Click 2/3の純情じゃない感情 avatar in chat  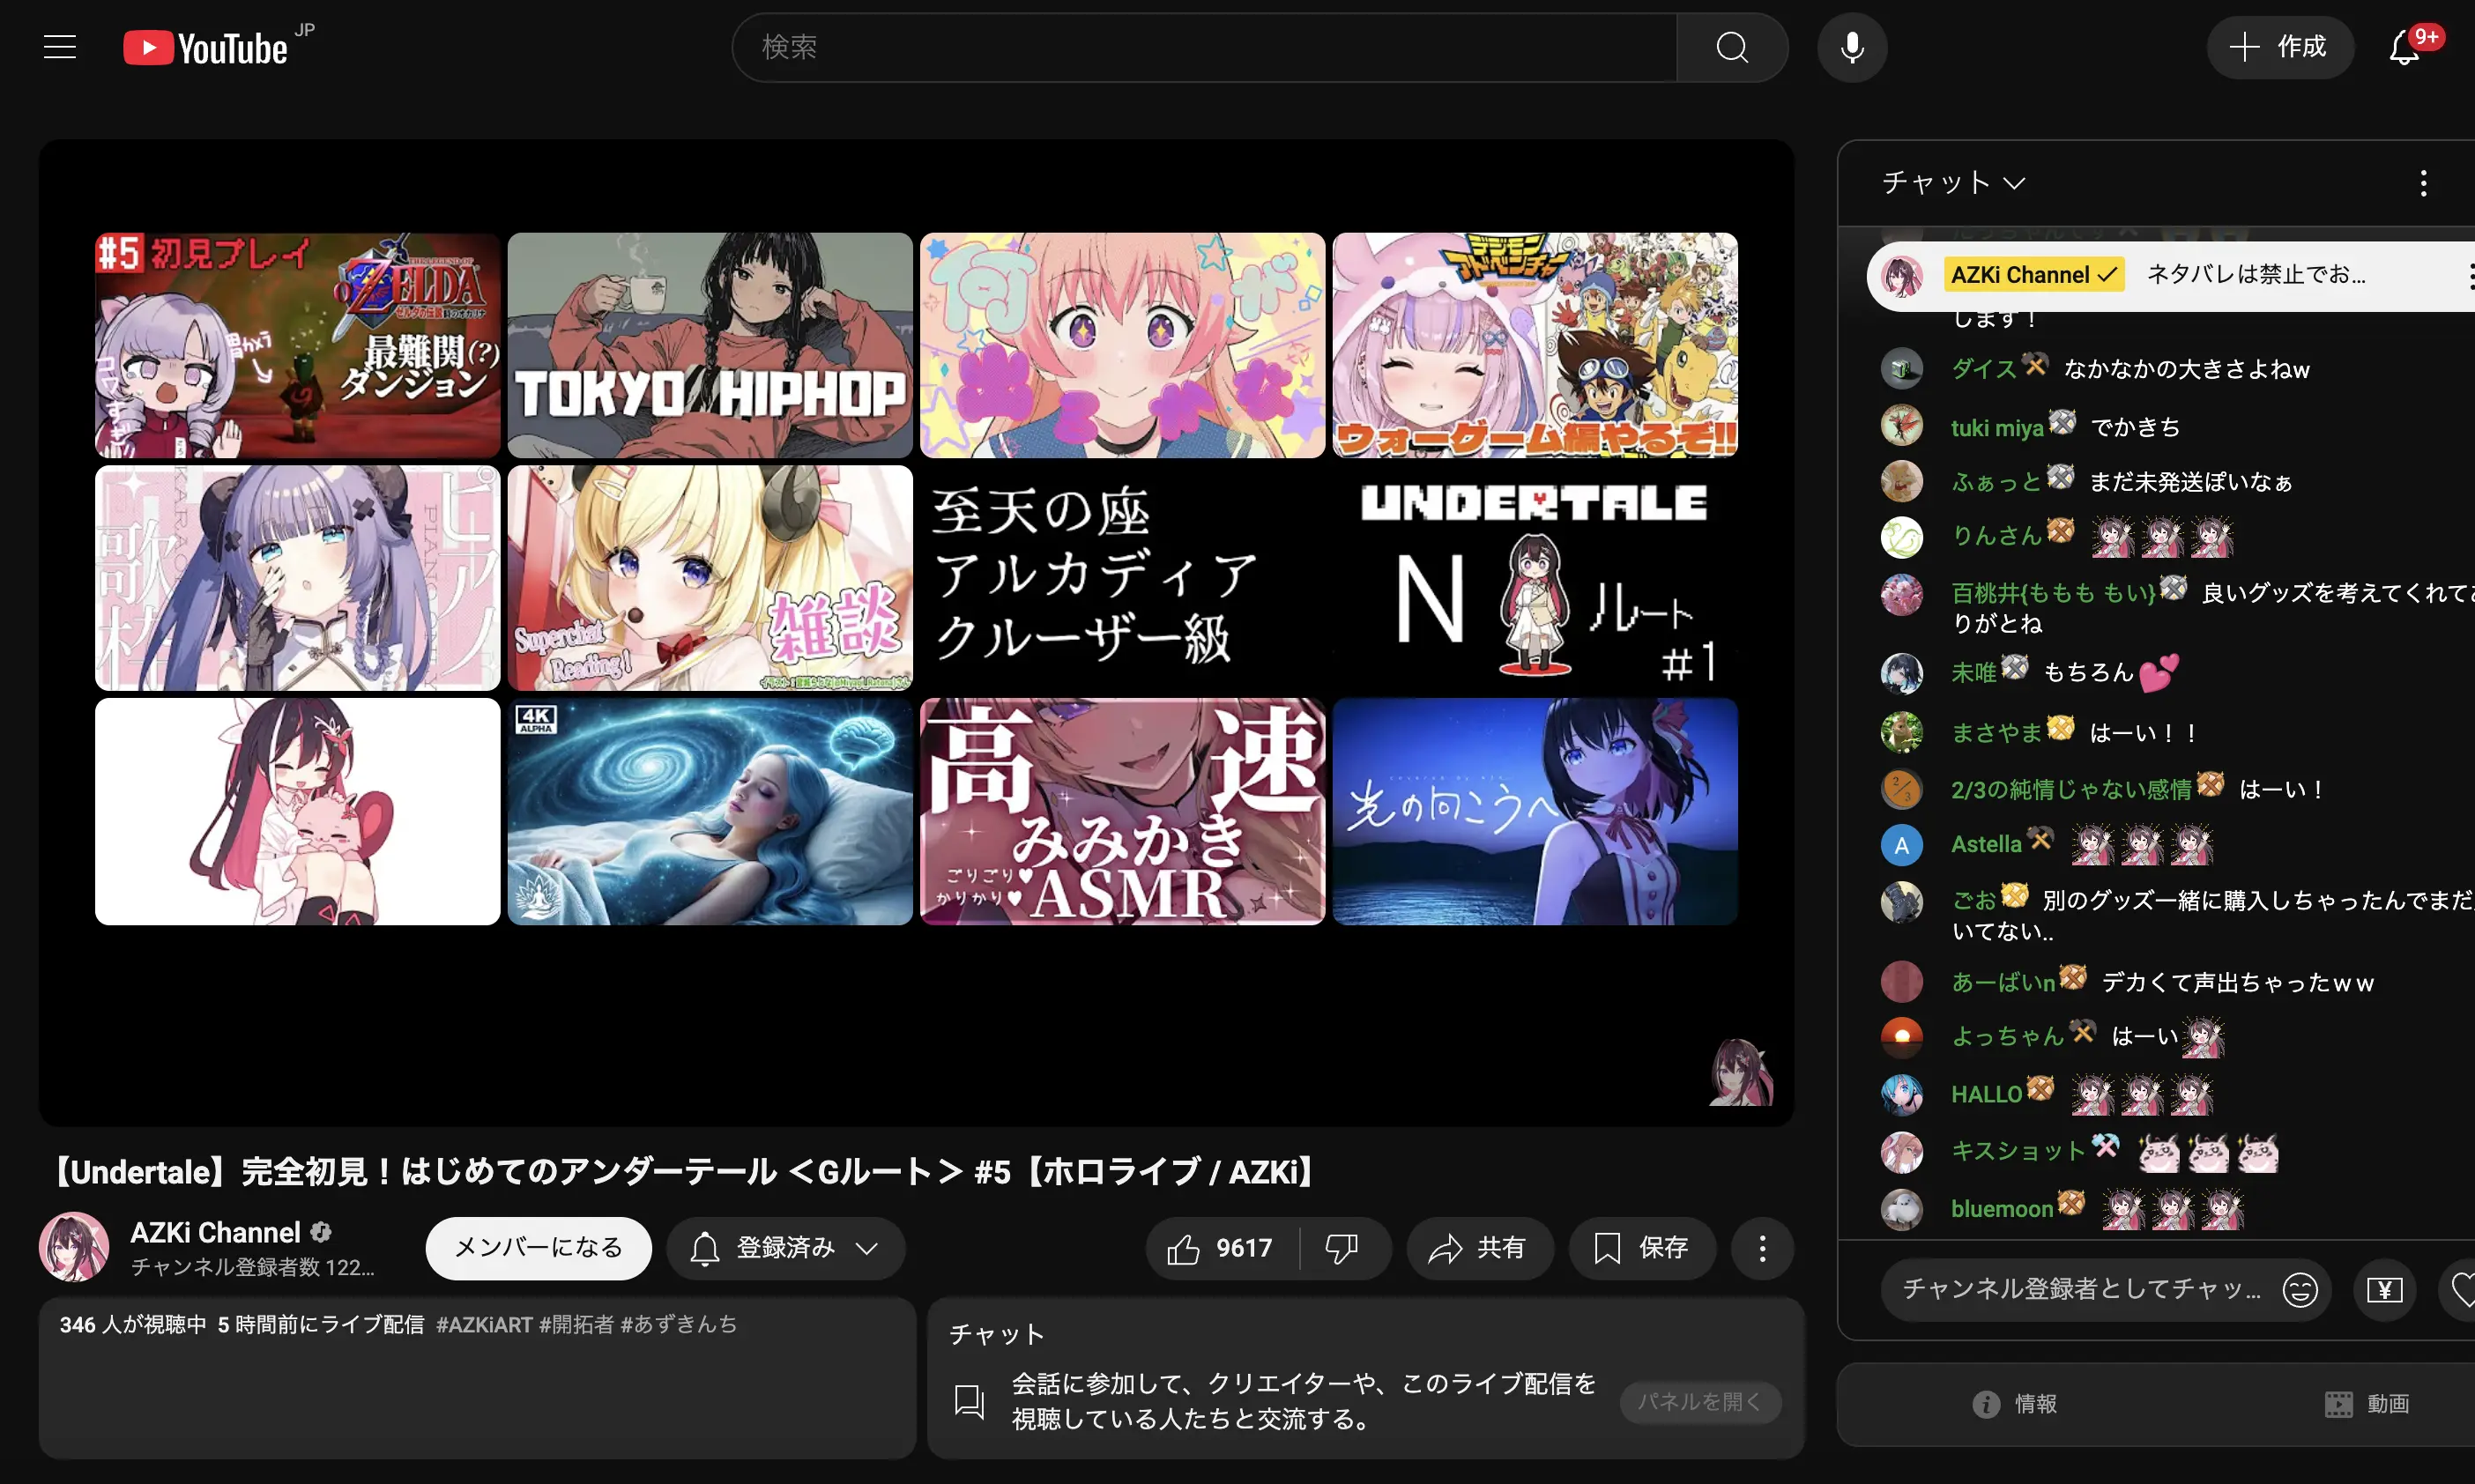pos(1901,790)
